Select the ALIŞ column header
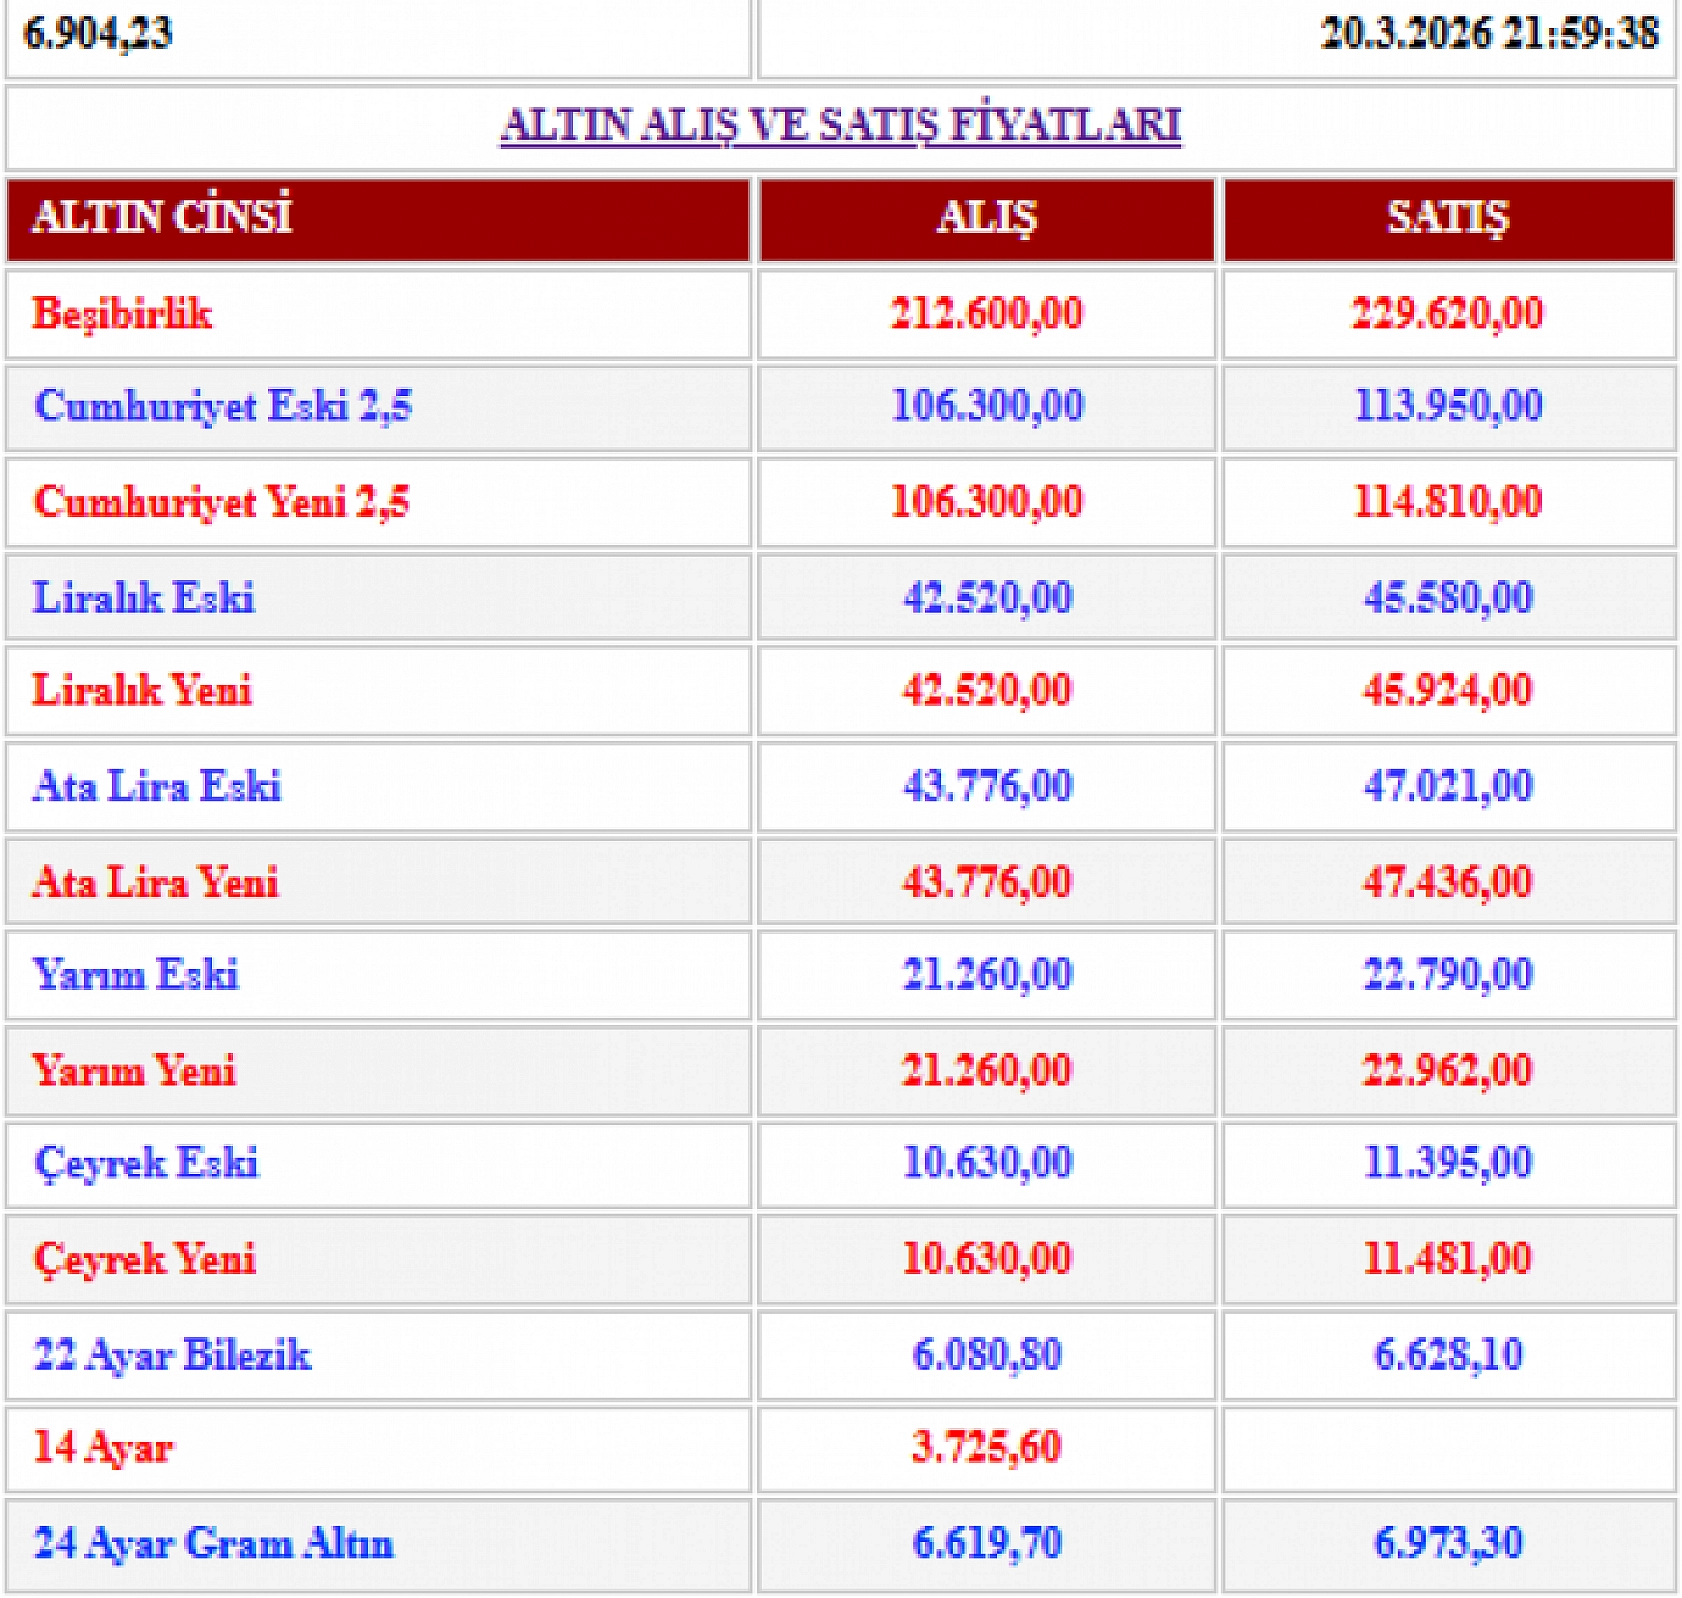The image size is (1682, 1598). click(x=987, y=219)
